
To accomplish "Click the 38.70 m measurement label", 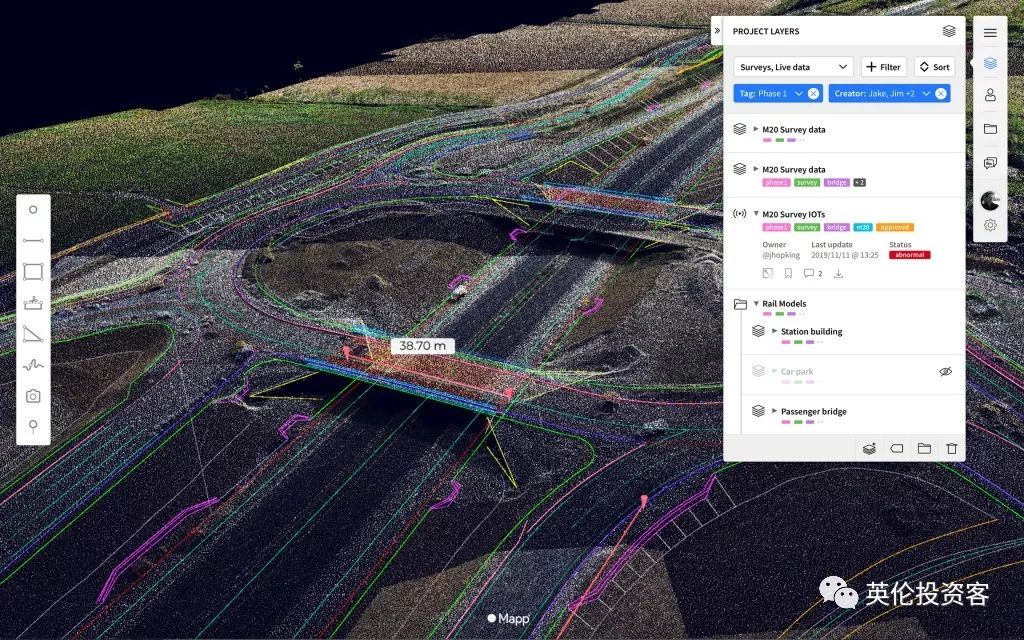I will pos(423,345).
